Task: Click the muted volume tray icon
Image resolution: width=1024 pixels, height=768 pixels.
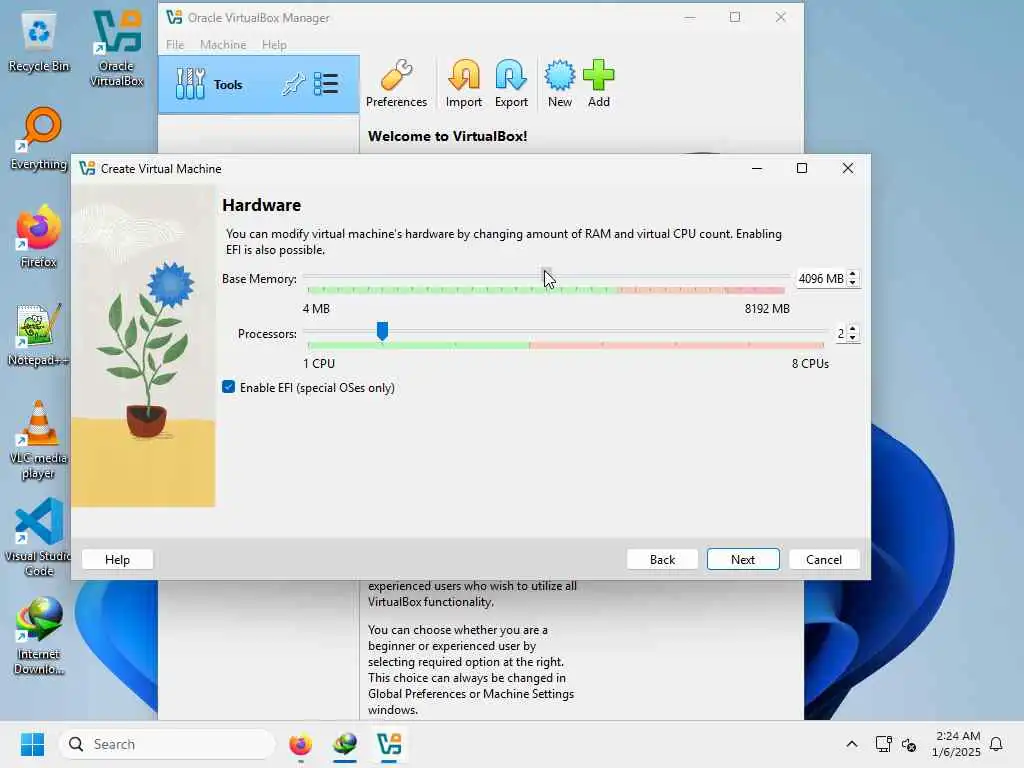Action: point(909,744)
